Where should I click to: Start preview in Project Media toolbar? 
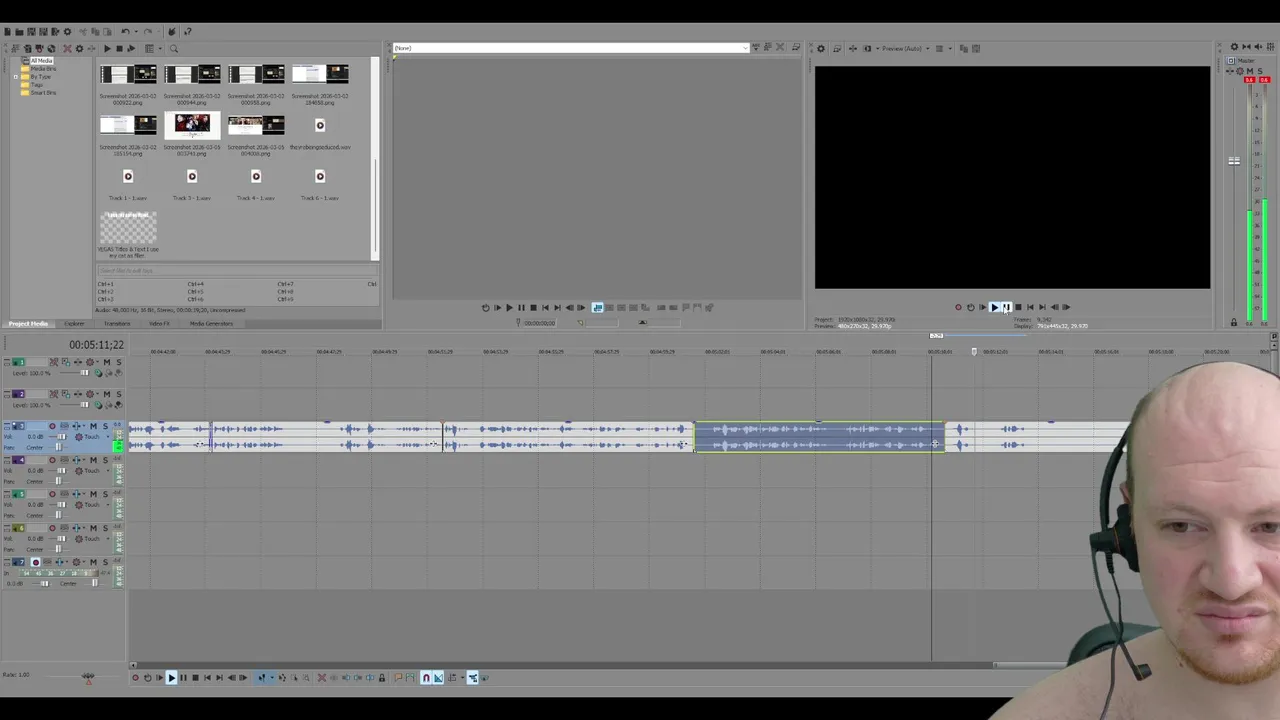coord(107,49)
